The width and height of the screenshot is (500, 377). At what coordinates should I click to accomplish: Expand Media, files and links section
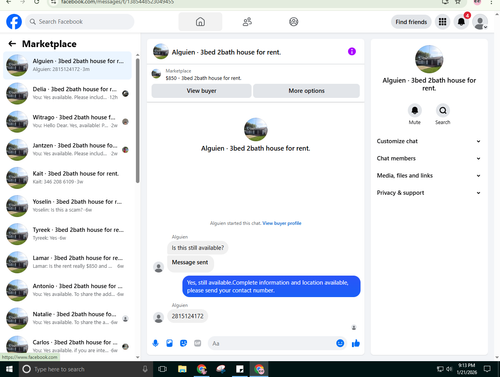tap(429, 175)
